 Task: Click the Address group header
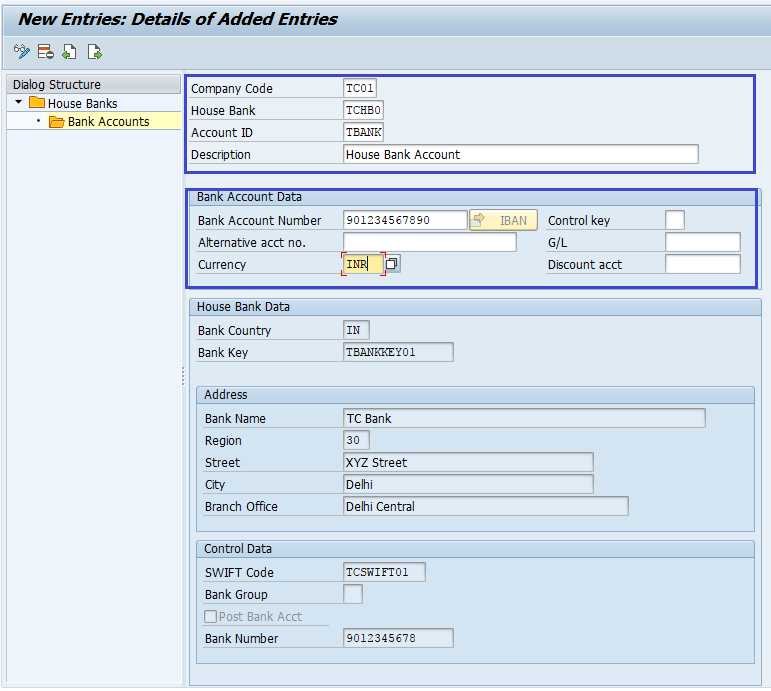(x=475, y=395)
